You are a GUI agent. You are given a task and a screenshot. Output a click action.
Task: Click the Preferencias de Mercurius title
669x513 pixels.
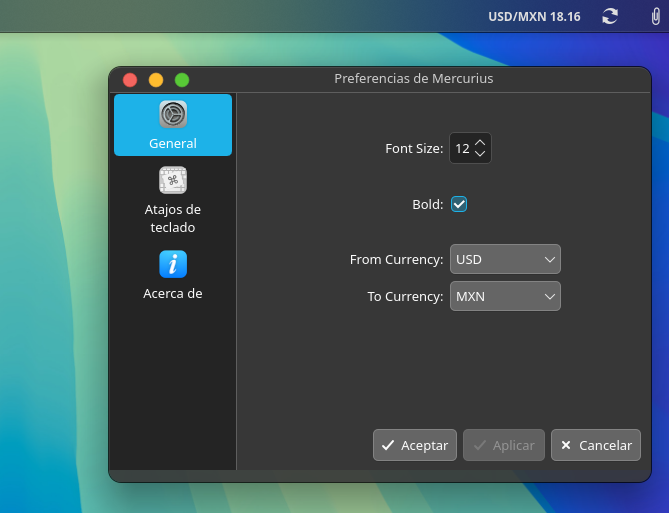point(413,79)
